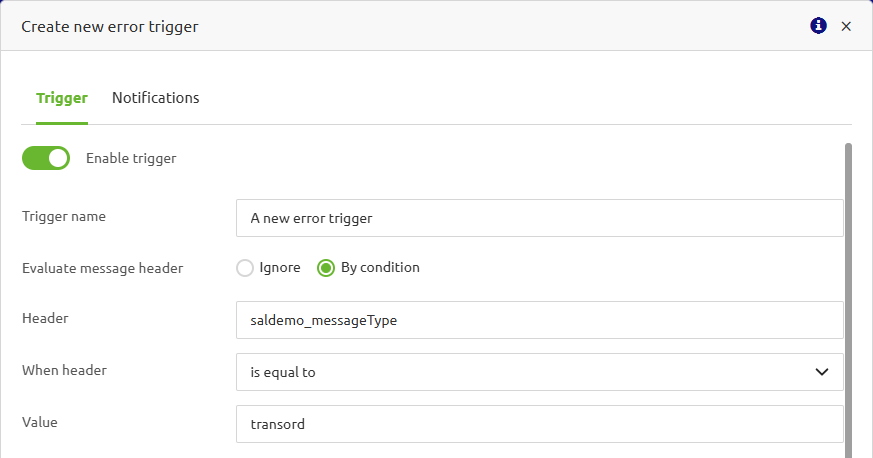Click the Trigger name input field
Image resolution: width=873 pixels, height=458 pixels.
point(539,217)
